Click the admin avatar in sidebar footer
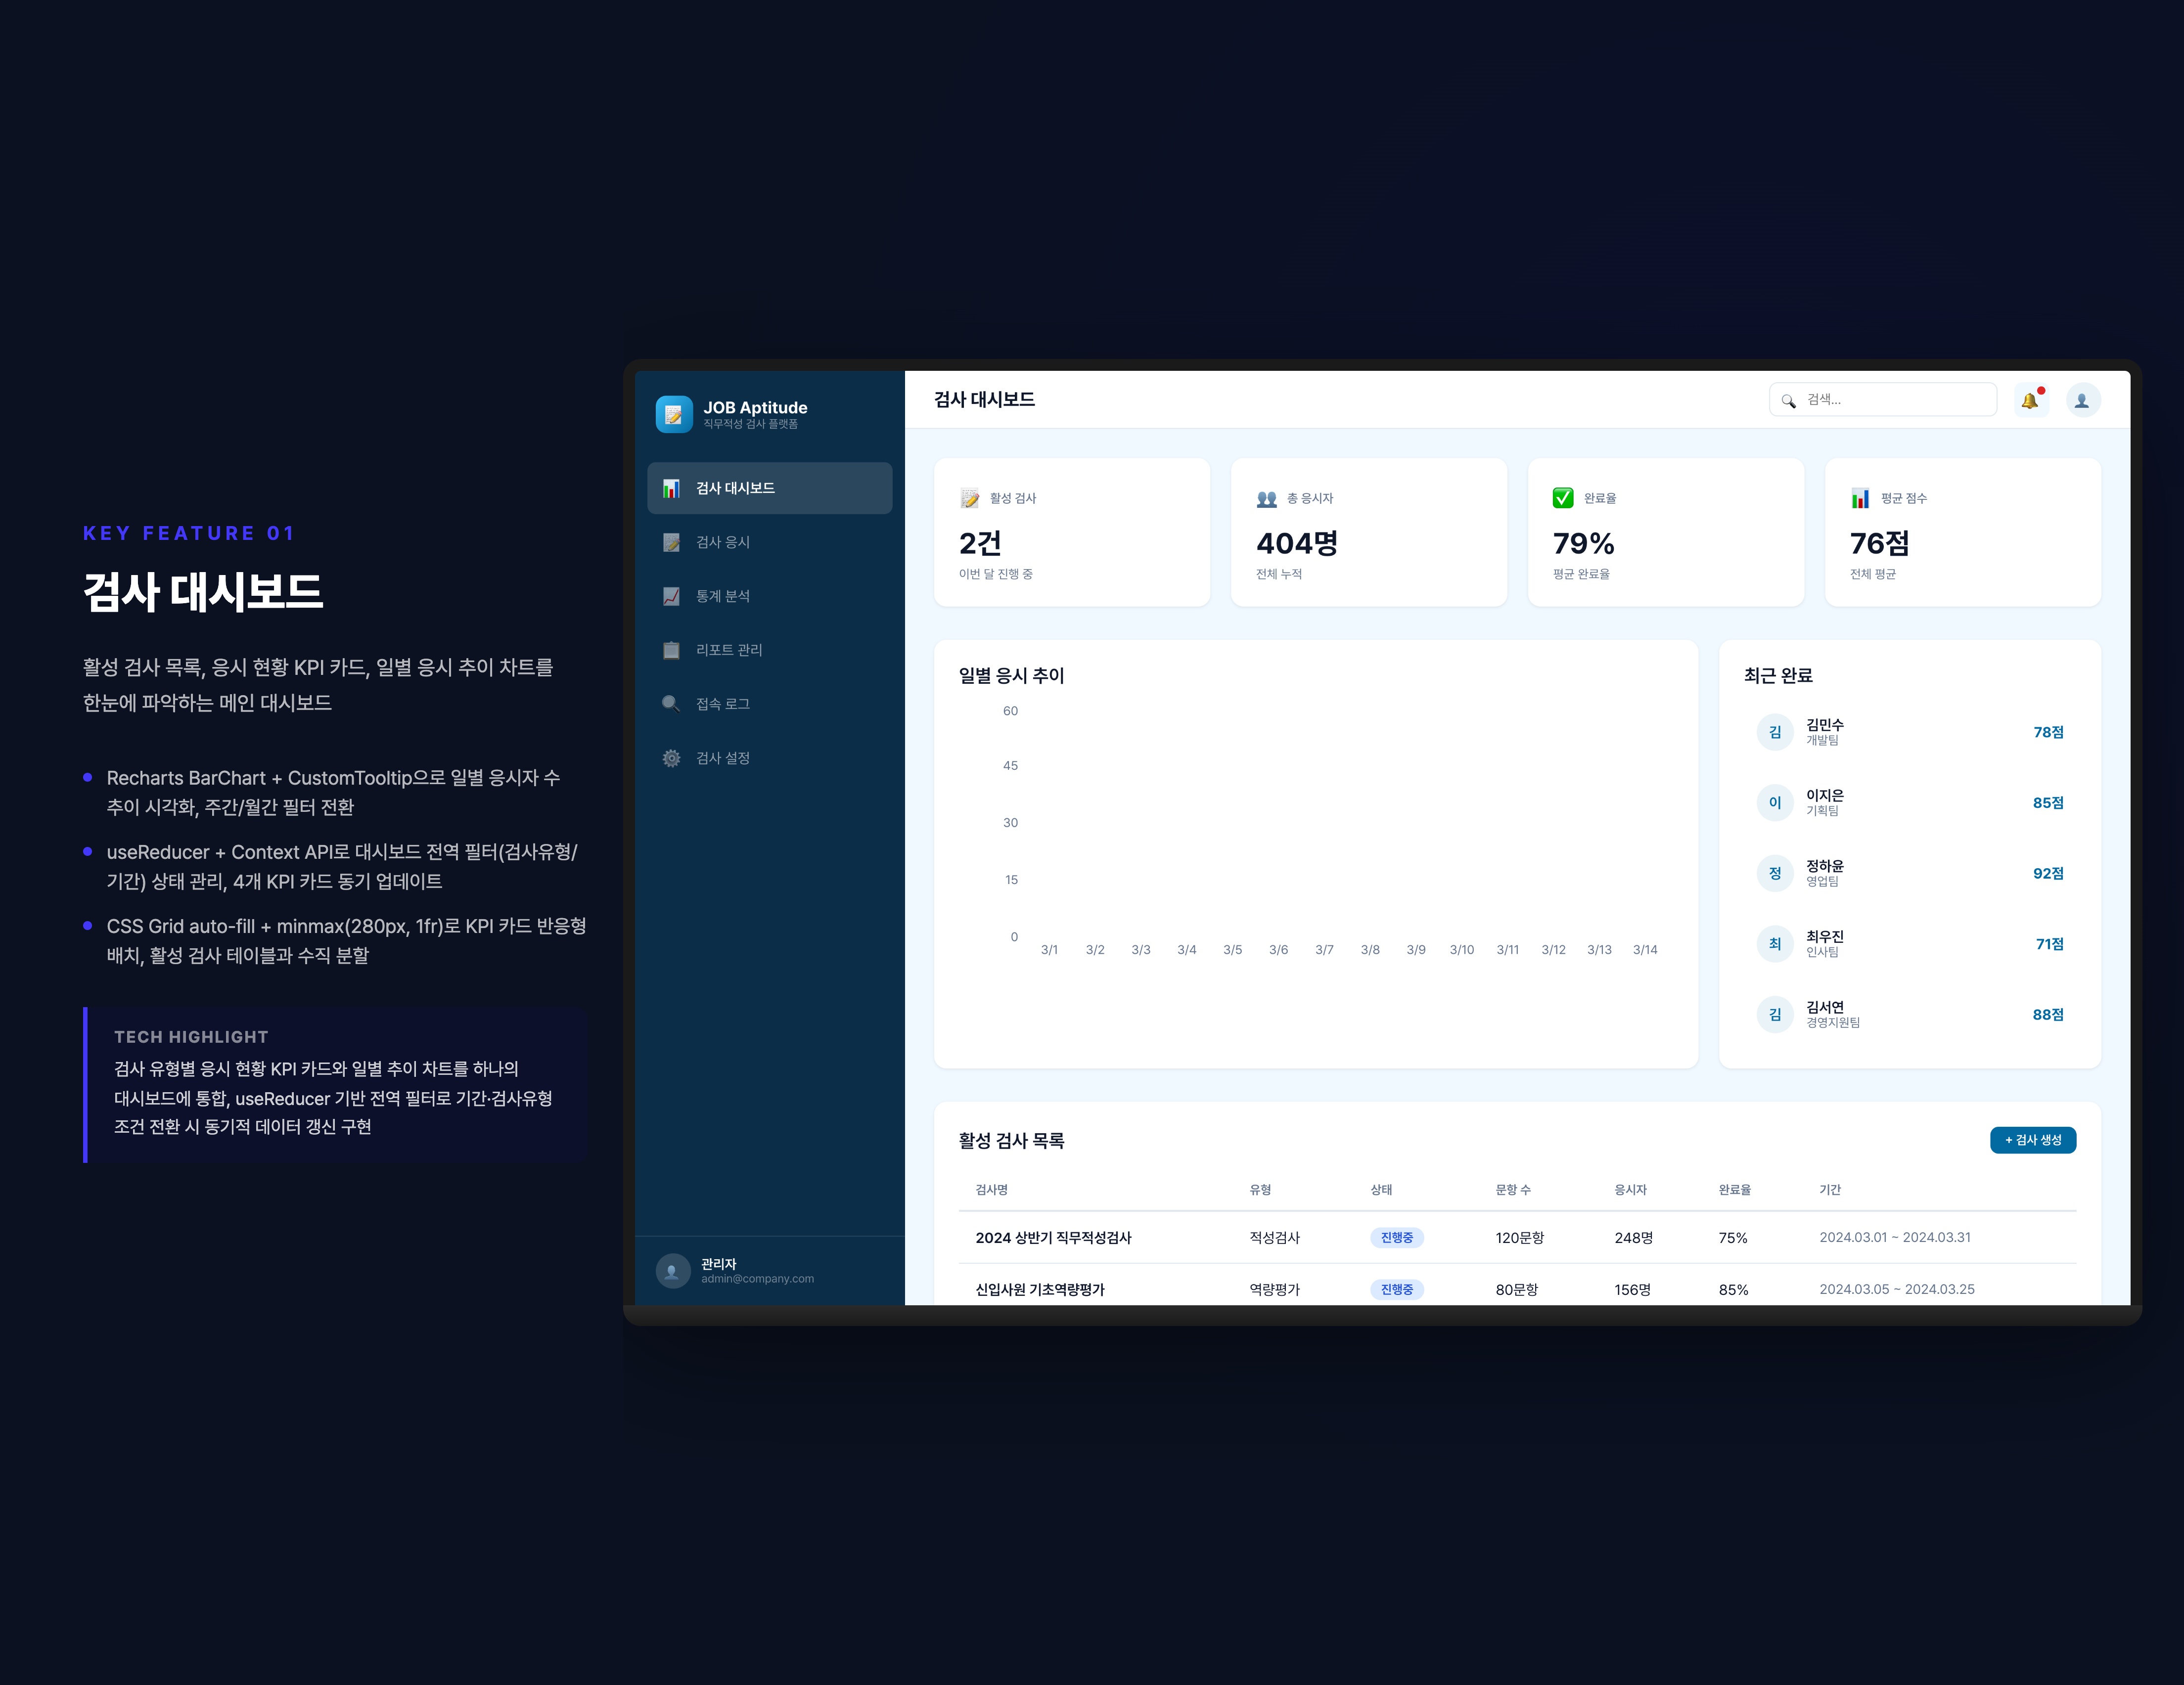The image size is (2184, 1685). tap(672, 1271)
